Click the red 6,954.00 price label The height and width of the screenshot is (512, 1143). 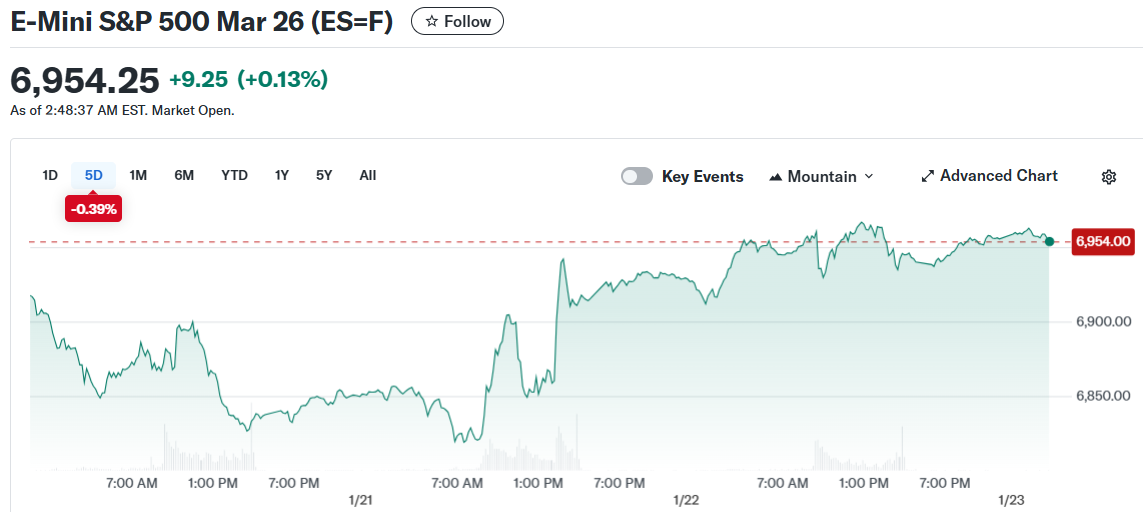[1103, 241]
